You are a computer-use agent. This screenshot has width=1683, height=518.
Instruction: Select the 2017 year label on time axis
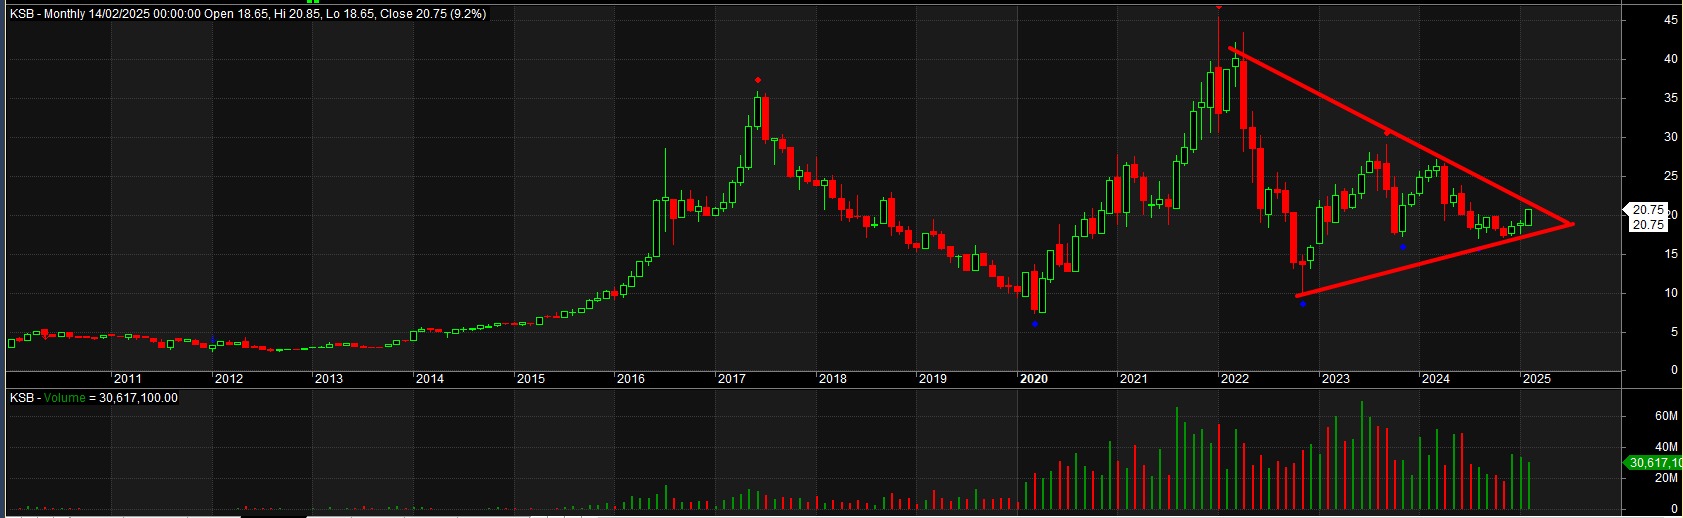coord(732,379)
